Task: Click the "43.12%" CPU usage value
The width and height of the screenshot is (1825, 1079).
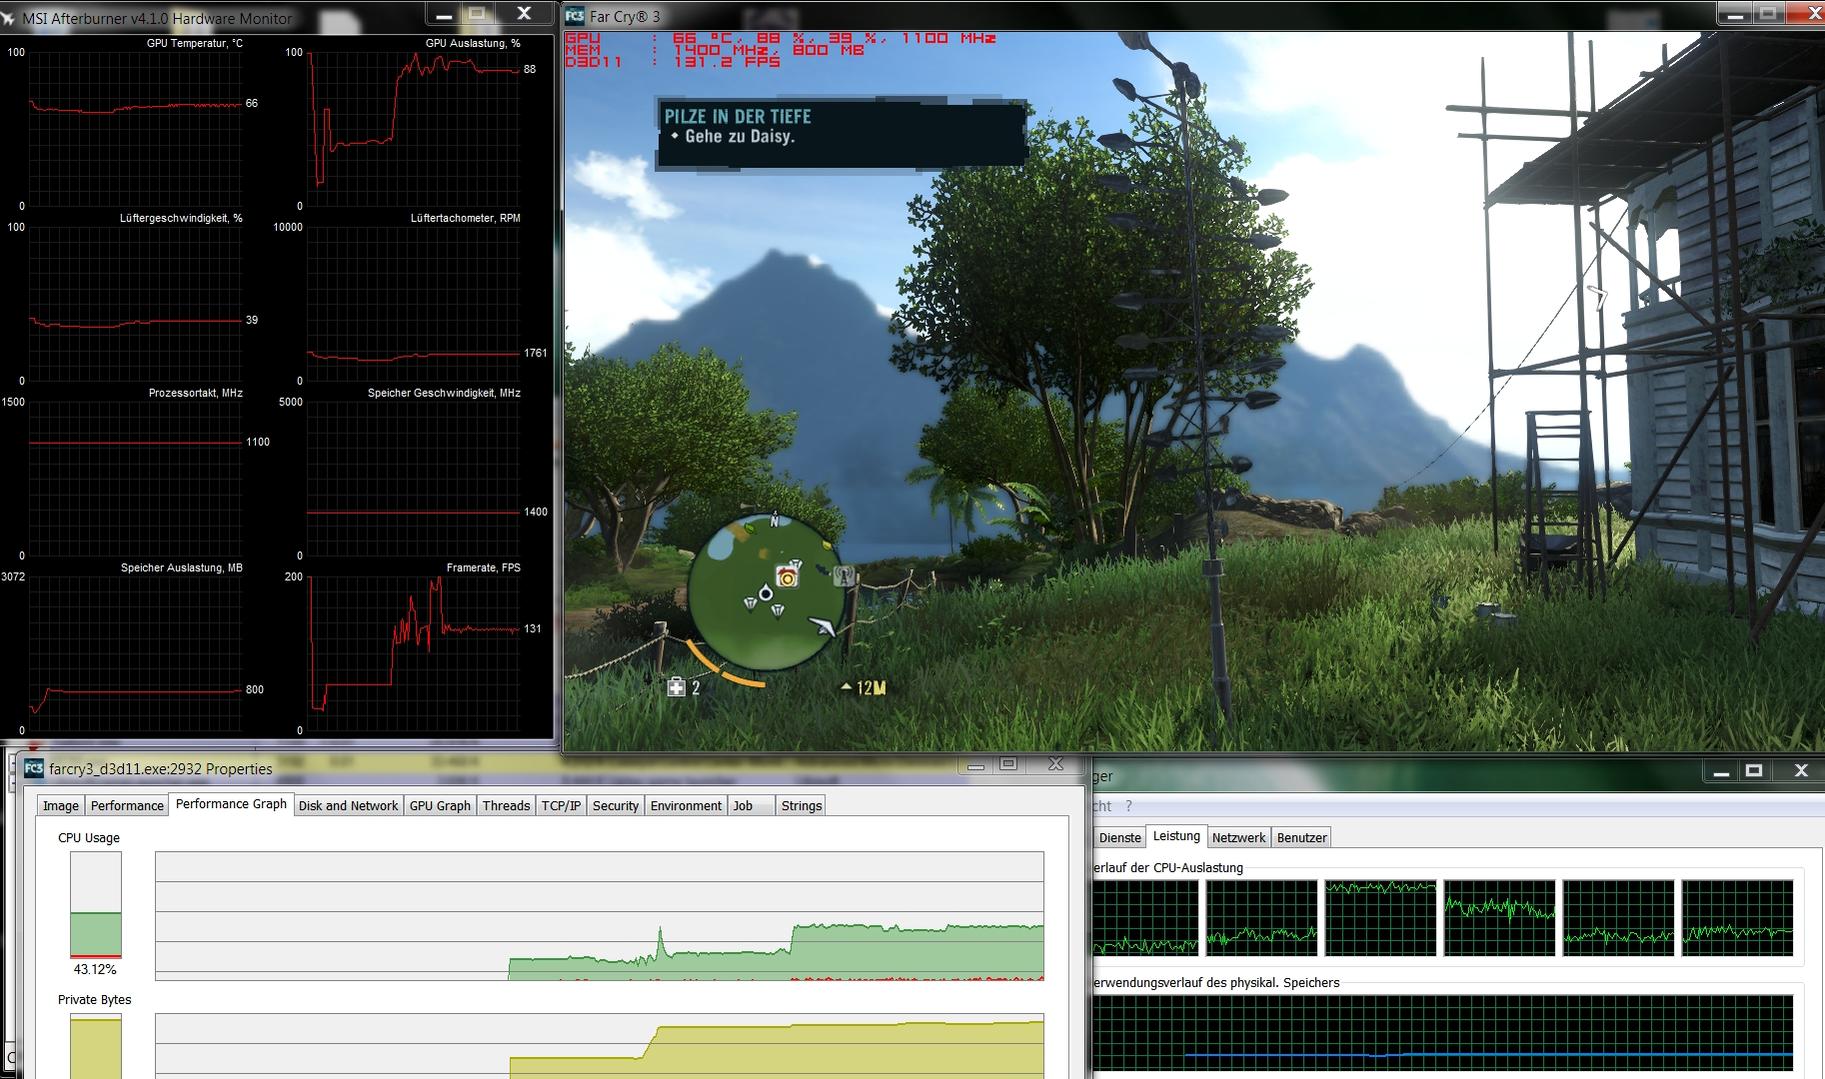Action: coord(95,969)
